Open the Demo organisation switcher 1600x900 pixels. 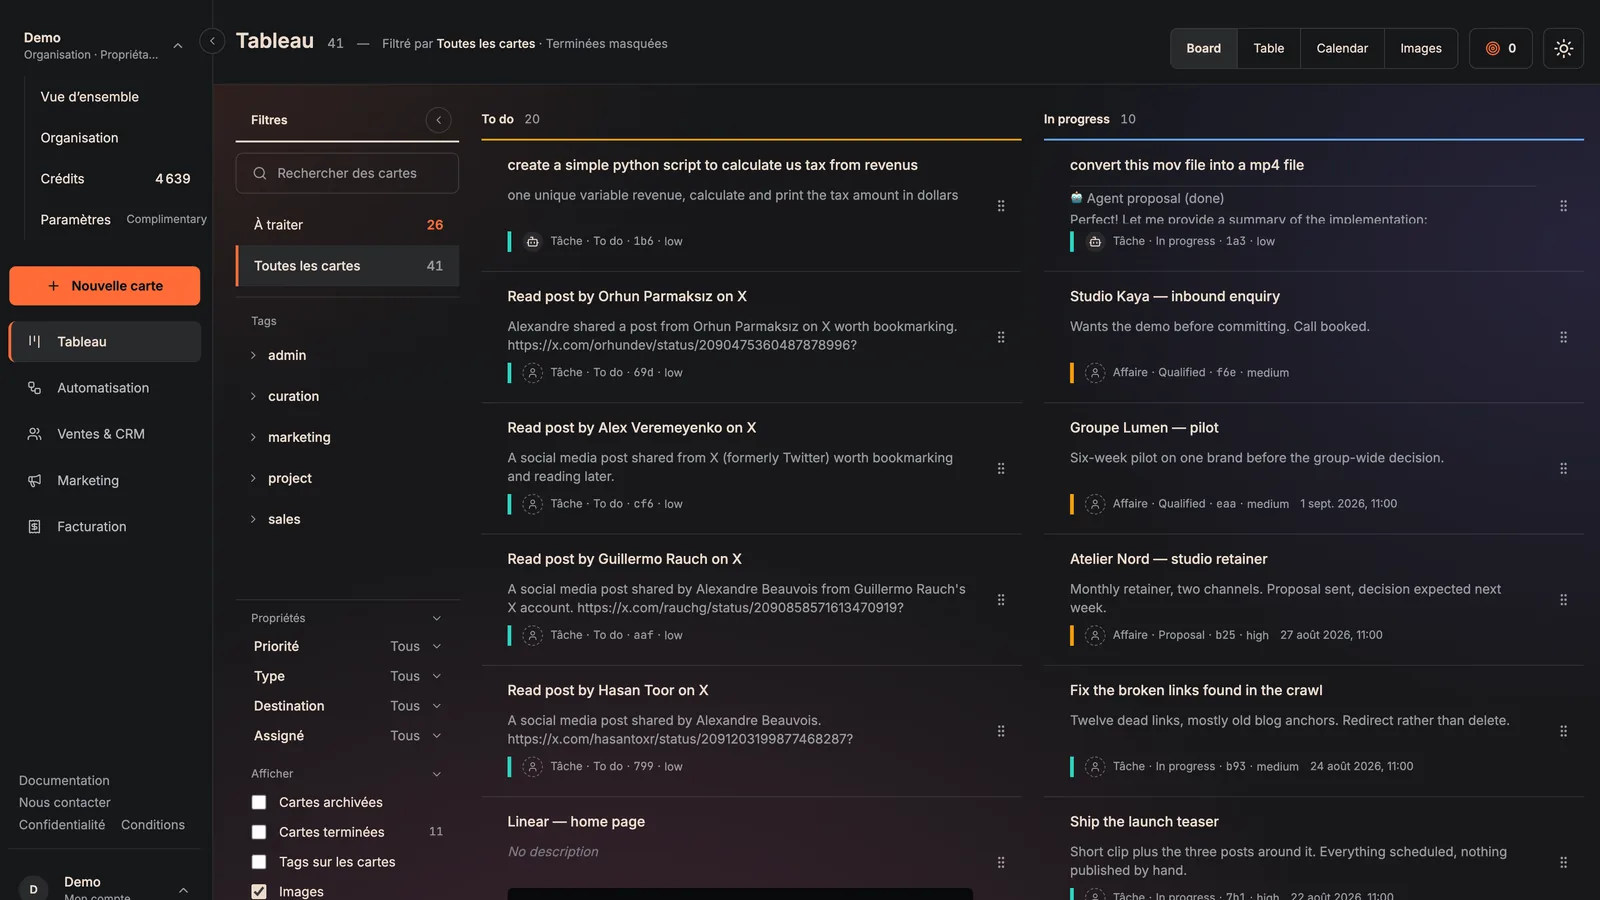coord(104,46)
